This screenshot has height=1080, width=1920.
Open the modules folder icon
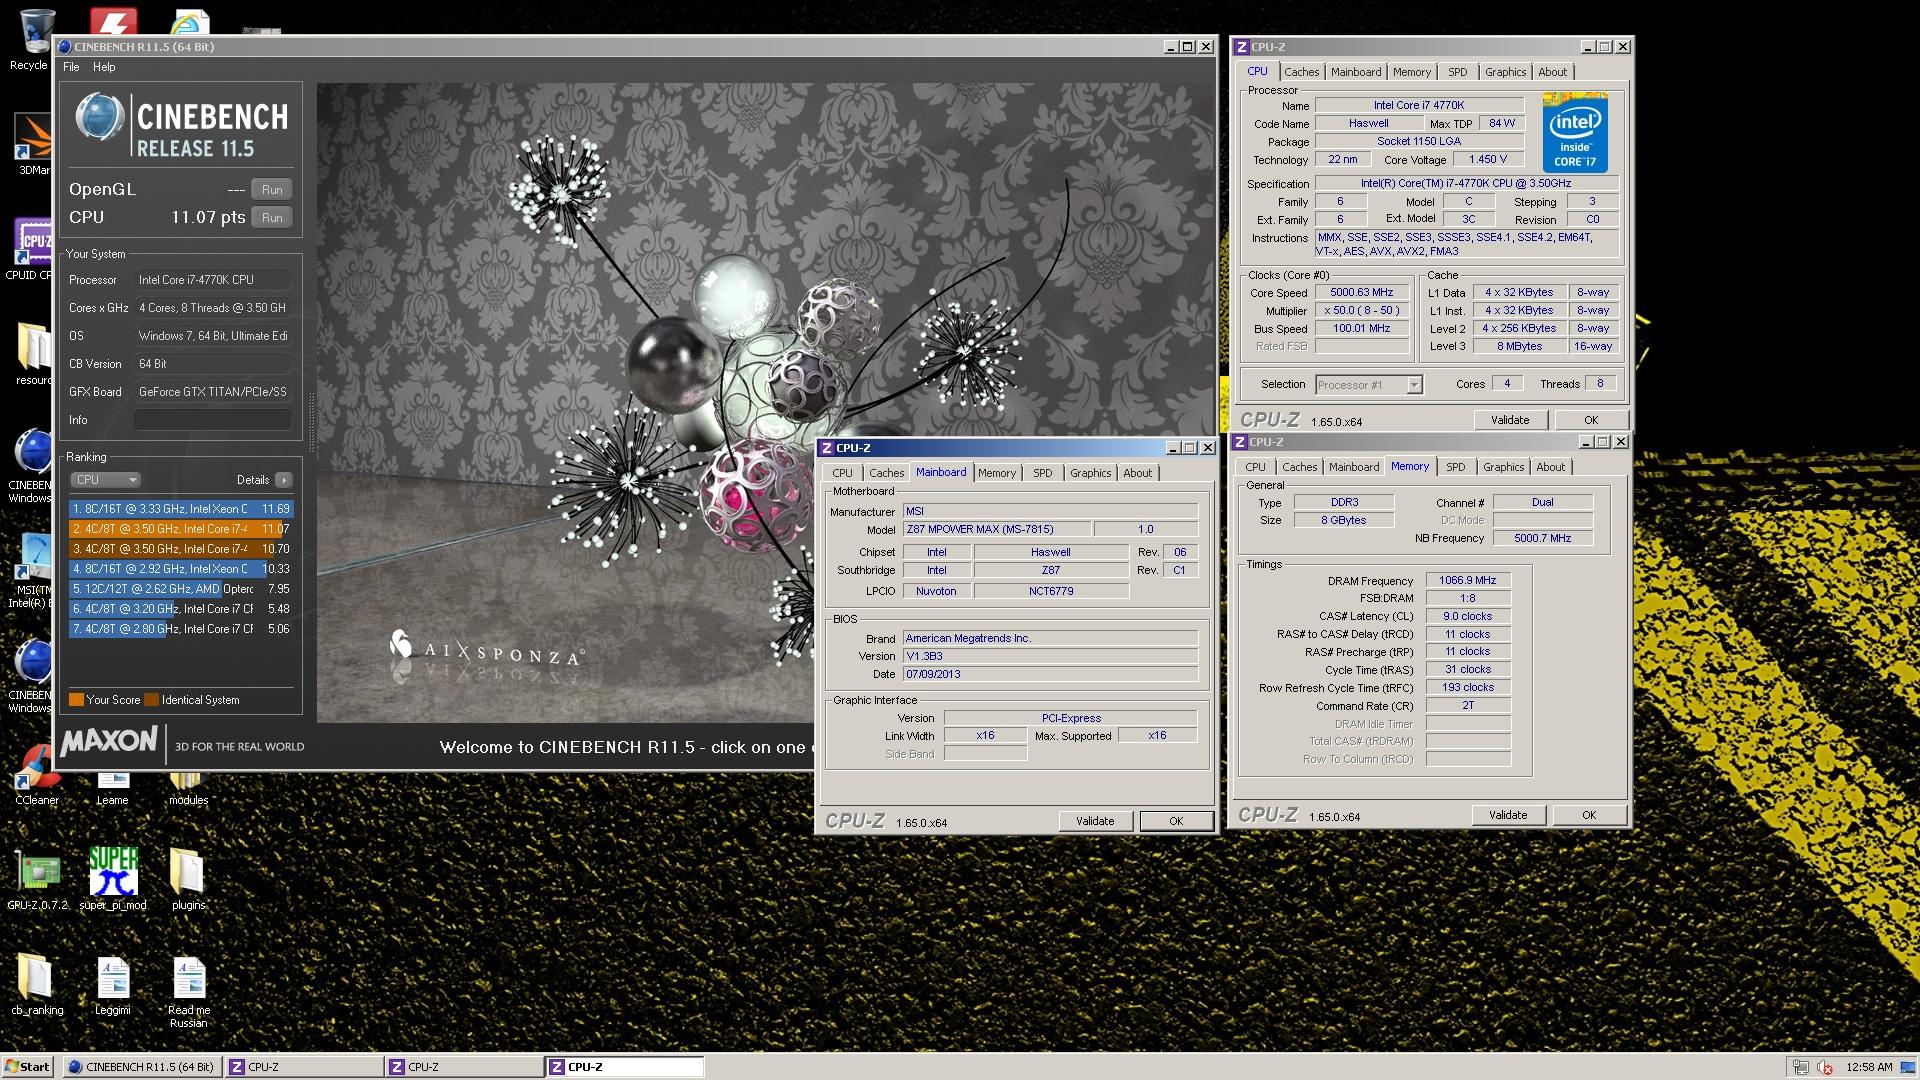188,788
